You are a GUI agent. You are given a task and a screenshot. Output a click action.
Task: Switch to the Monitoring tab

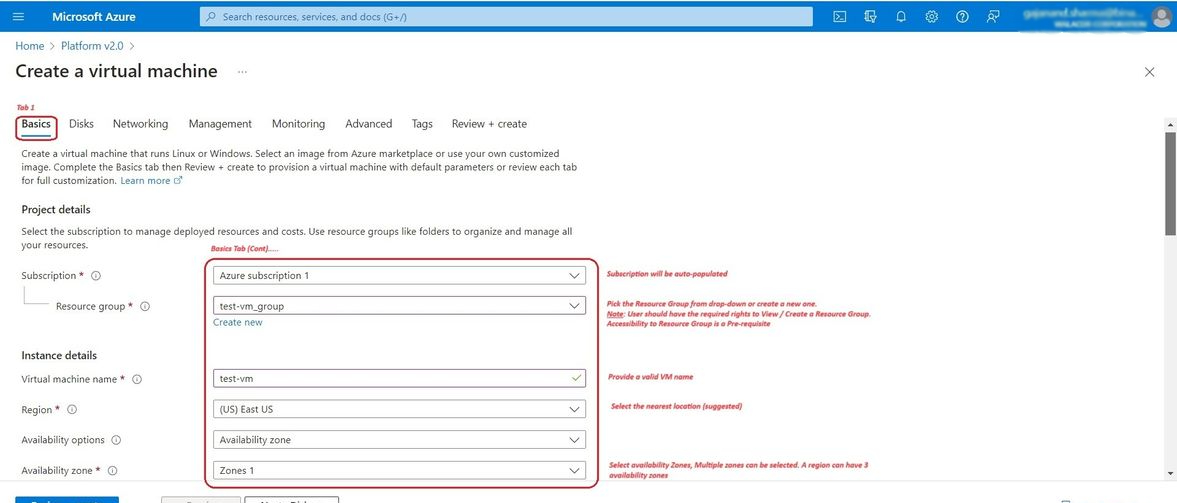(298, 124)
